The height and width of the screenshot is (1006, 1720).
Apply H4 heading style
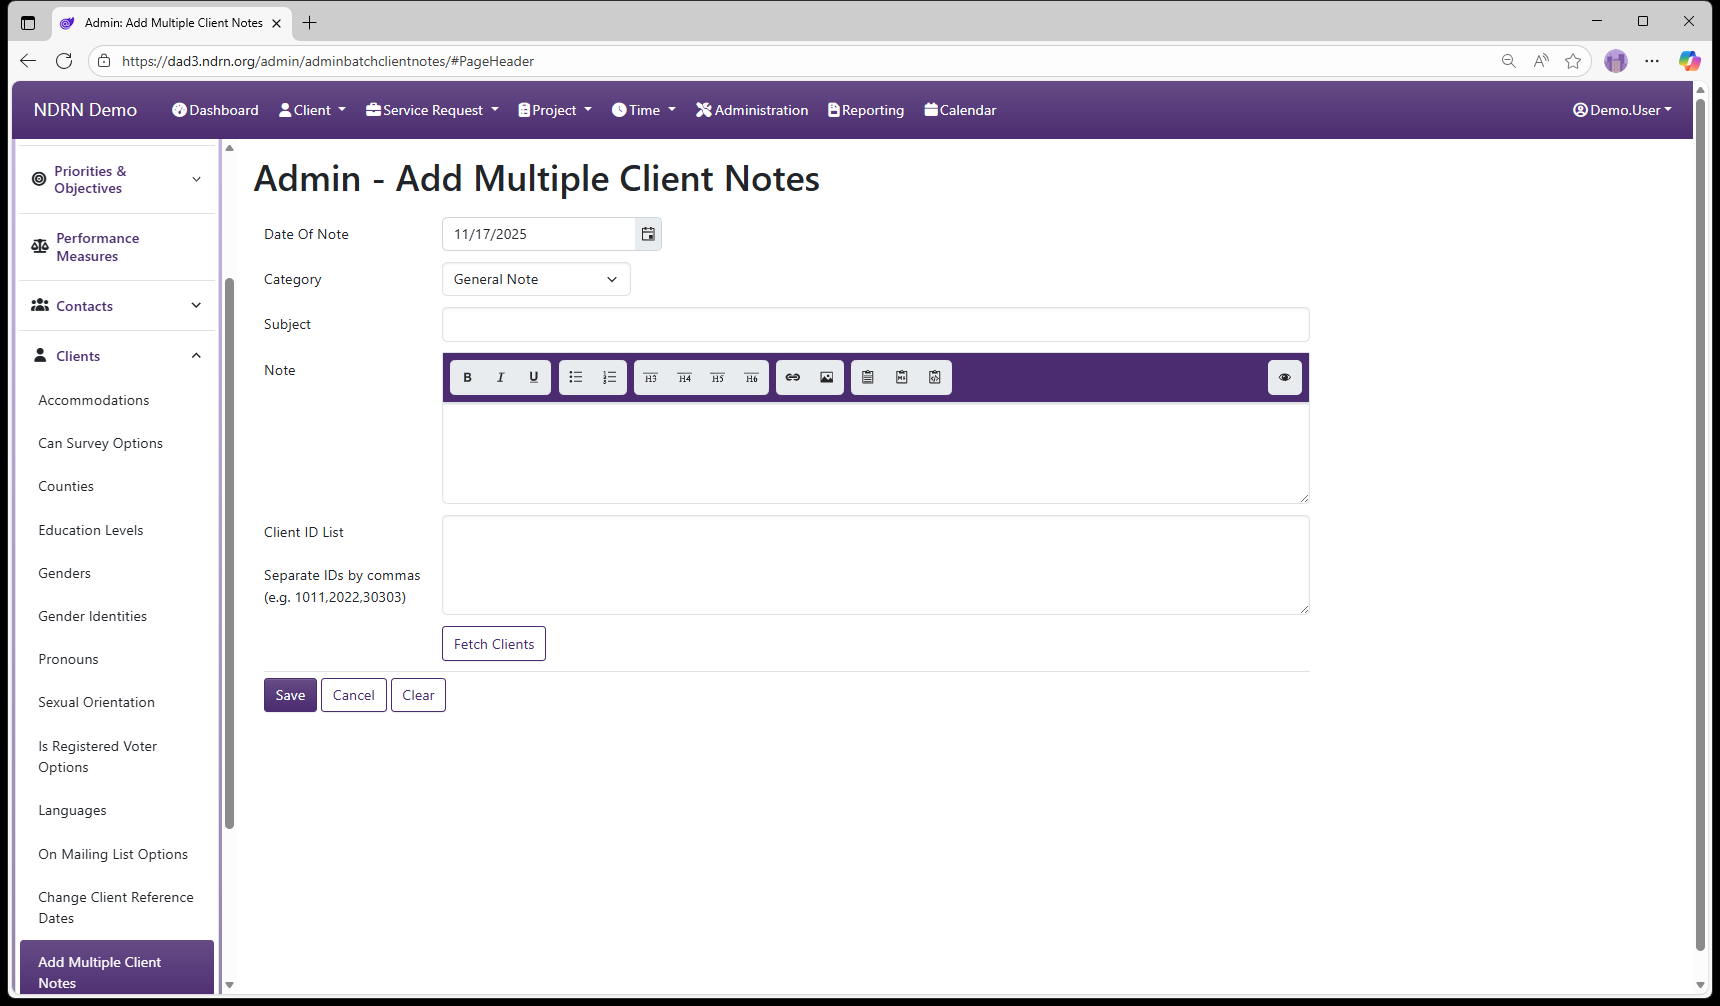coord(684,377)
